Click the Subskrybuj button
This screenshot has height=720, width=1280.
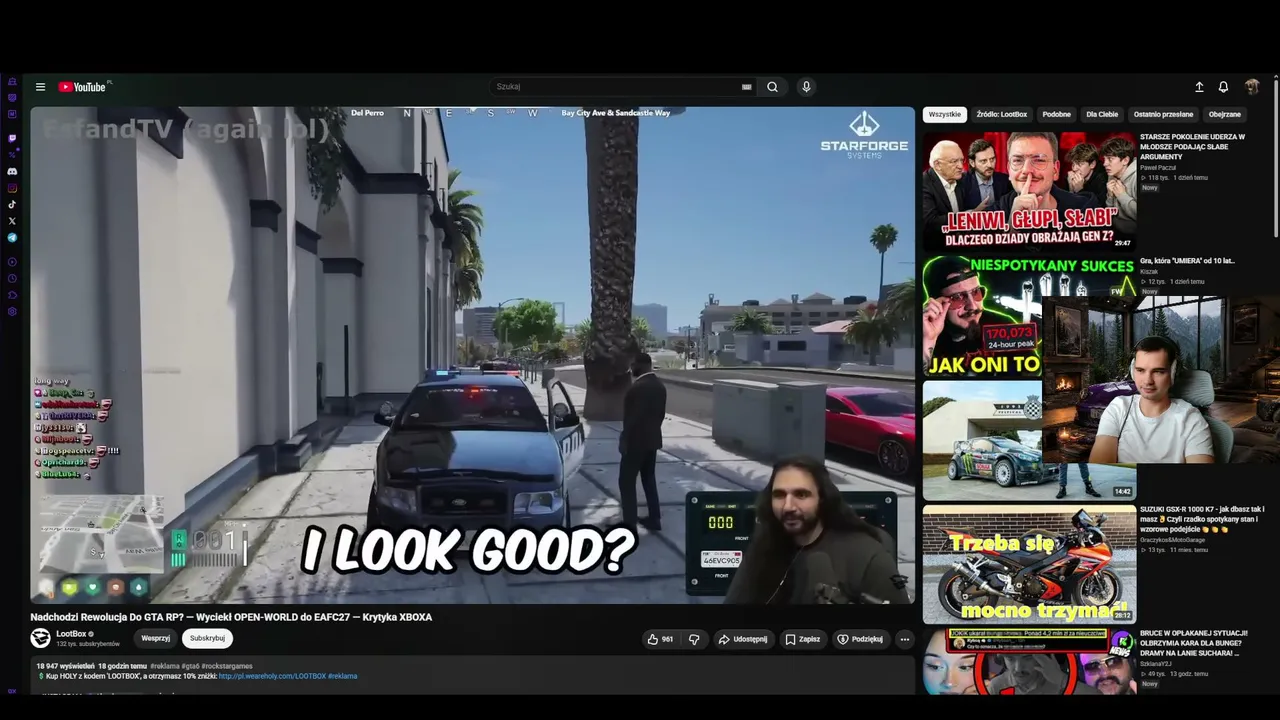[x=207, y=638]
